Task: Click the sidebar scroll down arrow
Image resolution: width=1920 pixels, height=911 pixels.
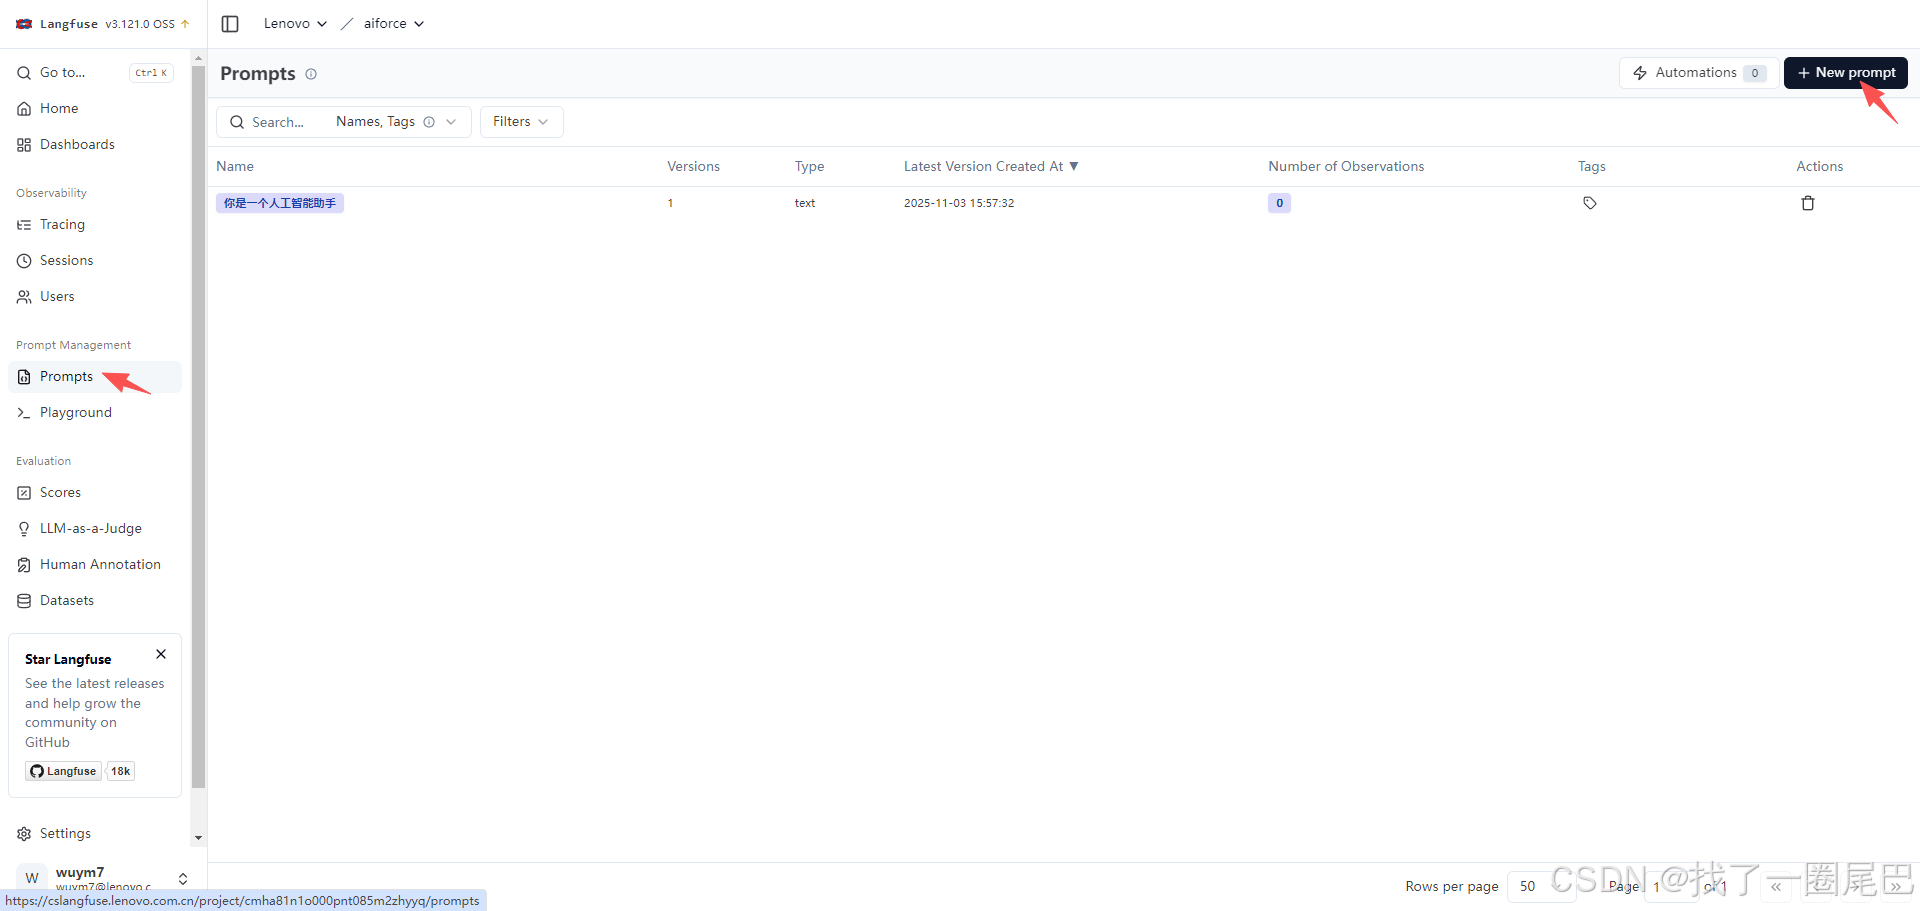Action: (x=198, y=838)
